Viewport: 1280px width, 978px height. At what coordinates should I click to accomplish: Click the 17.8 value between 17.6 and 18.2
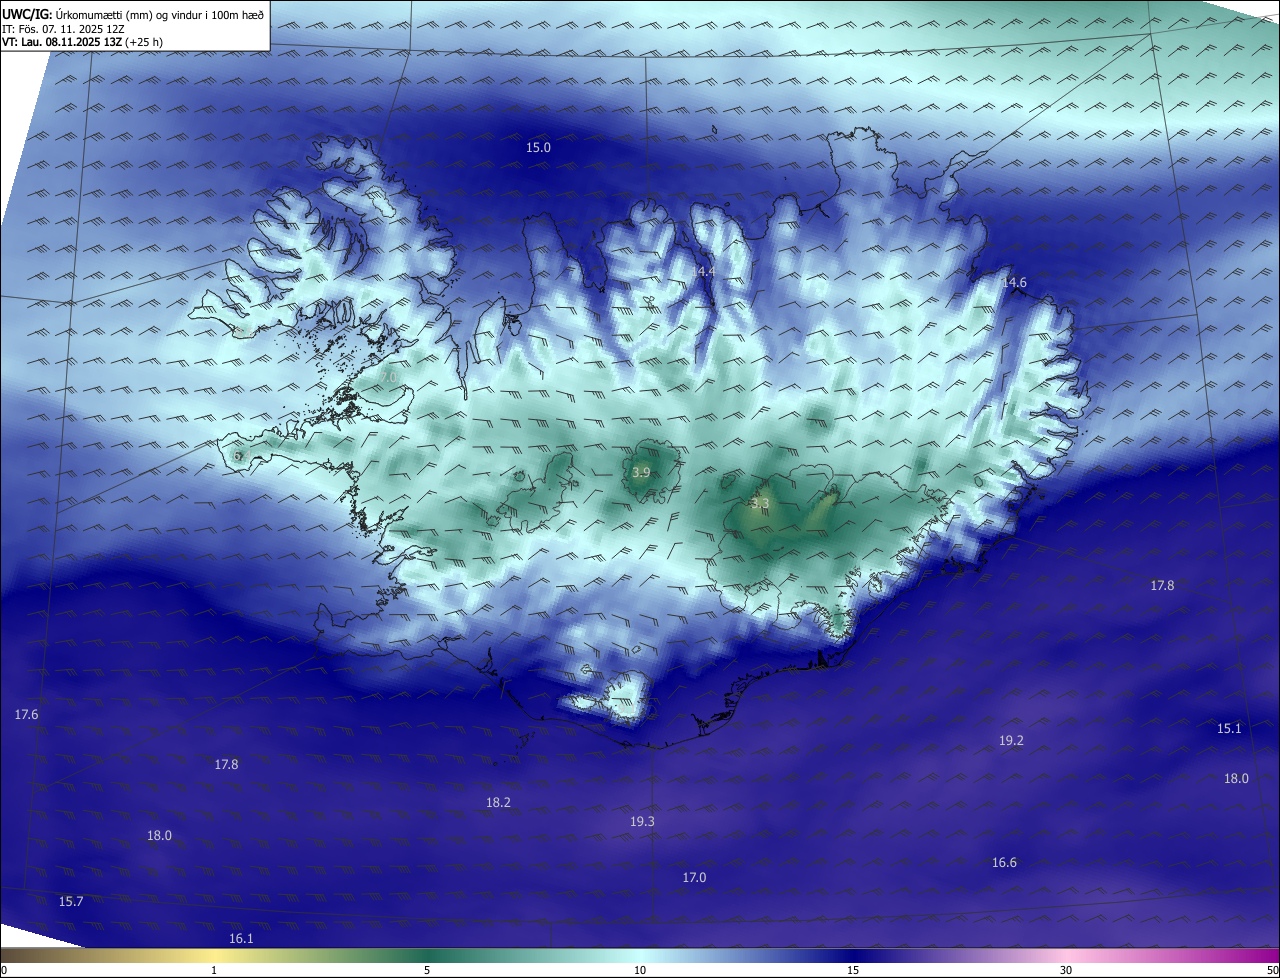point(226,764)
